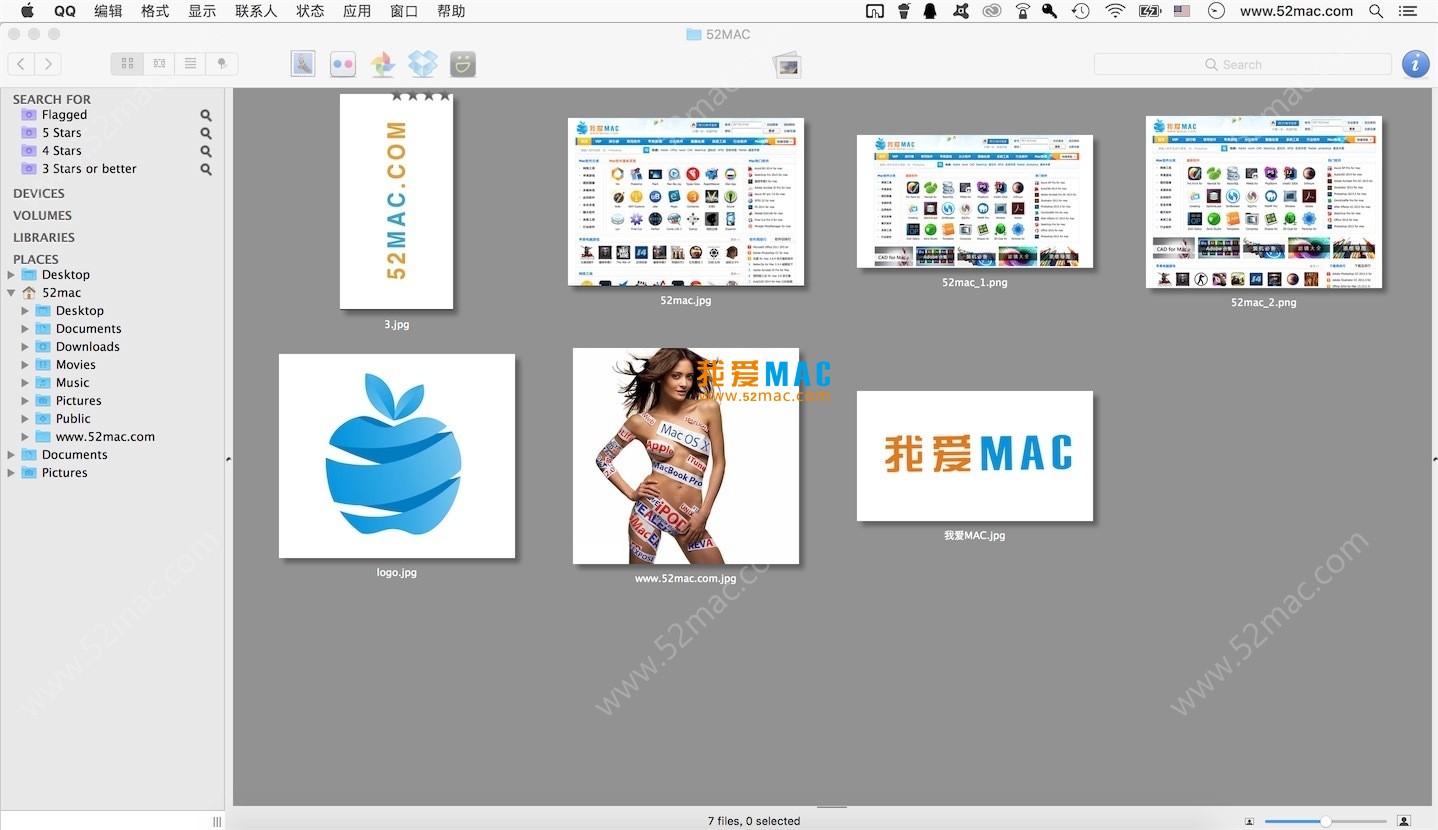Focus the Search field
This screenshot has height=830, width=1438.
click(x=1242, y=64)
